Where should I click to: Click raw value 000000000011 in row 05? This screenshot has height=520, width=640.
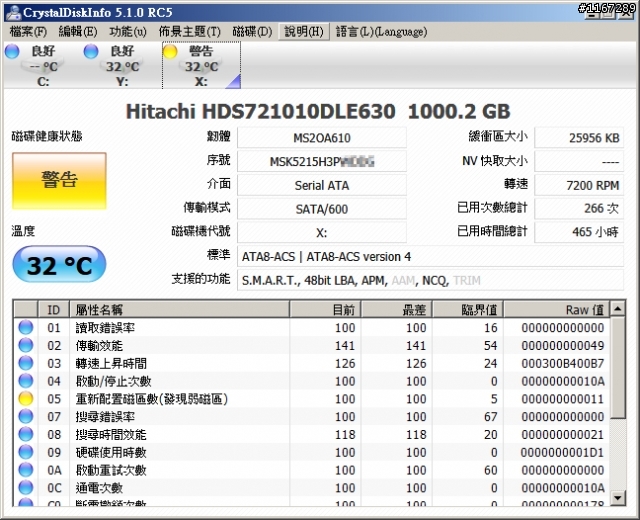pyautogui.click(x=562, y=399)
